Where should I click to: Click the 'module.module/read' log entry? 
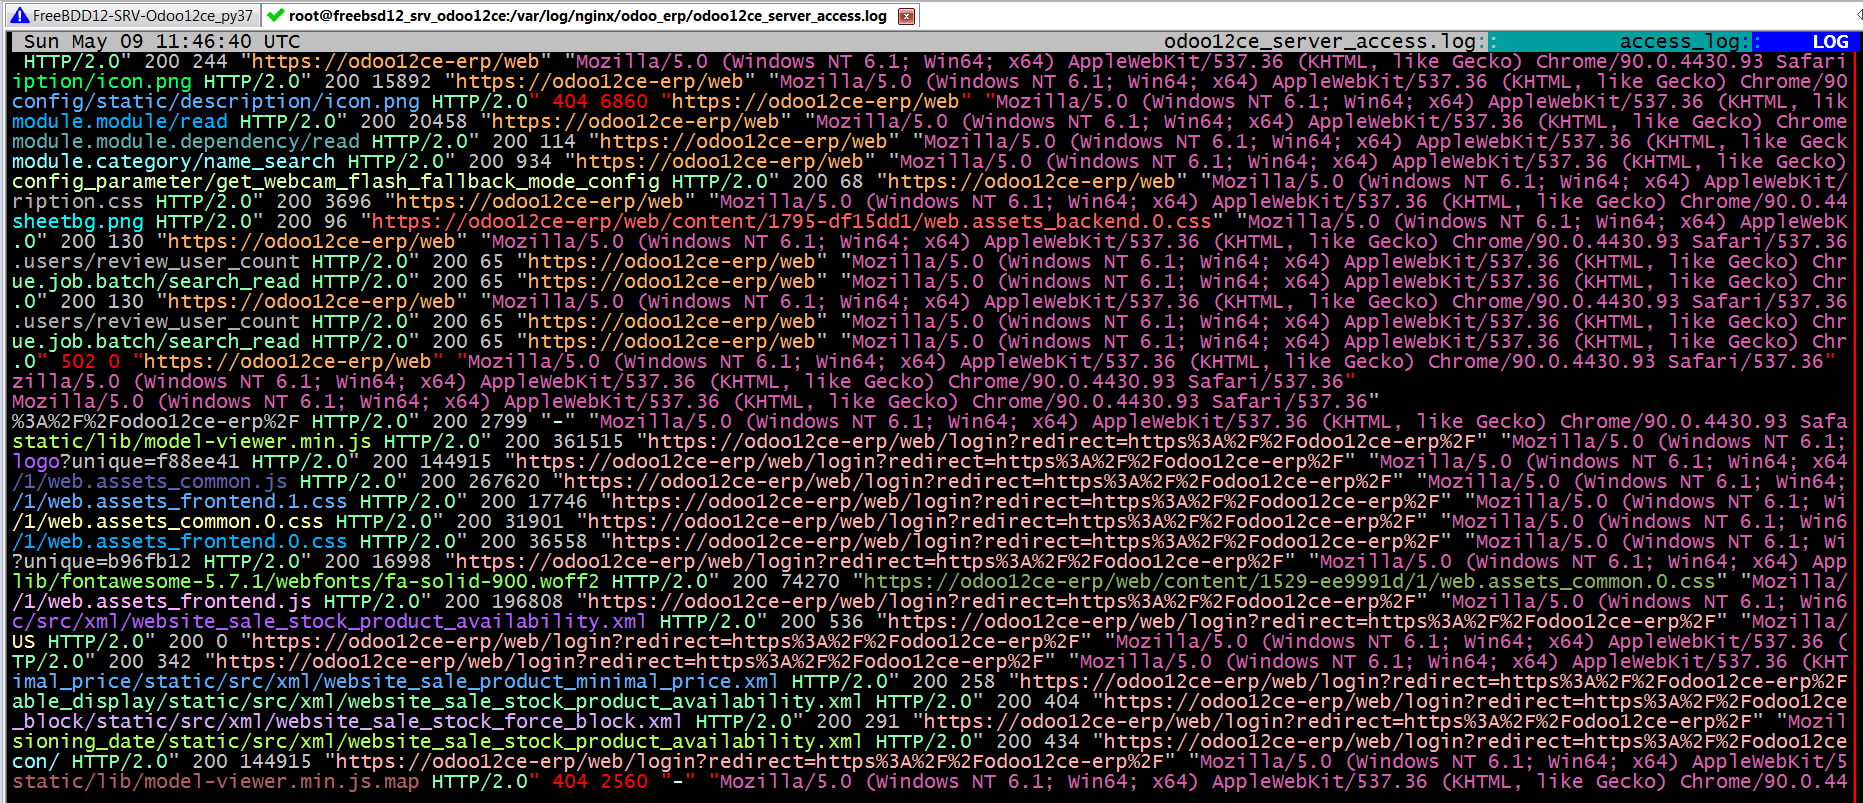point(119,121)
